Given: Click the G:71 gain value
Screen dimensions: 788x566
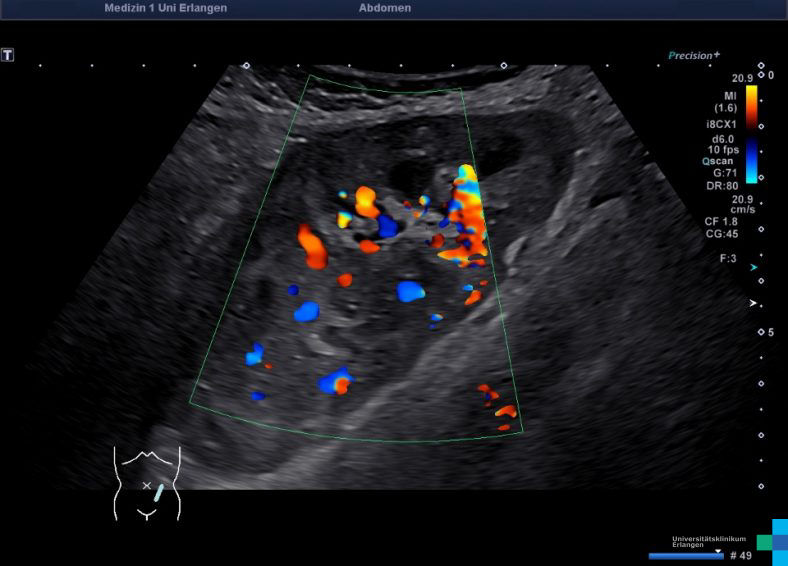Looking at the screenshot, I should click(725, 172).
